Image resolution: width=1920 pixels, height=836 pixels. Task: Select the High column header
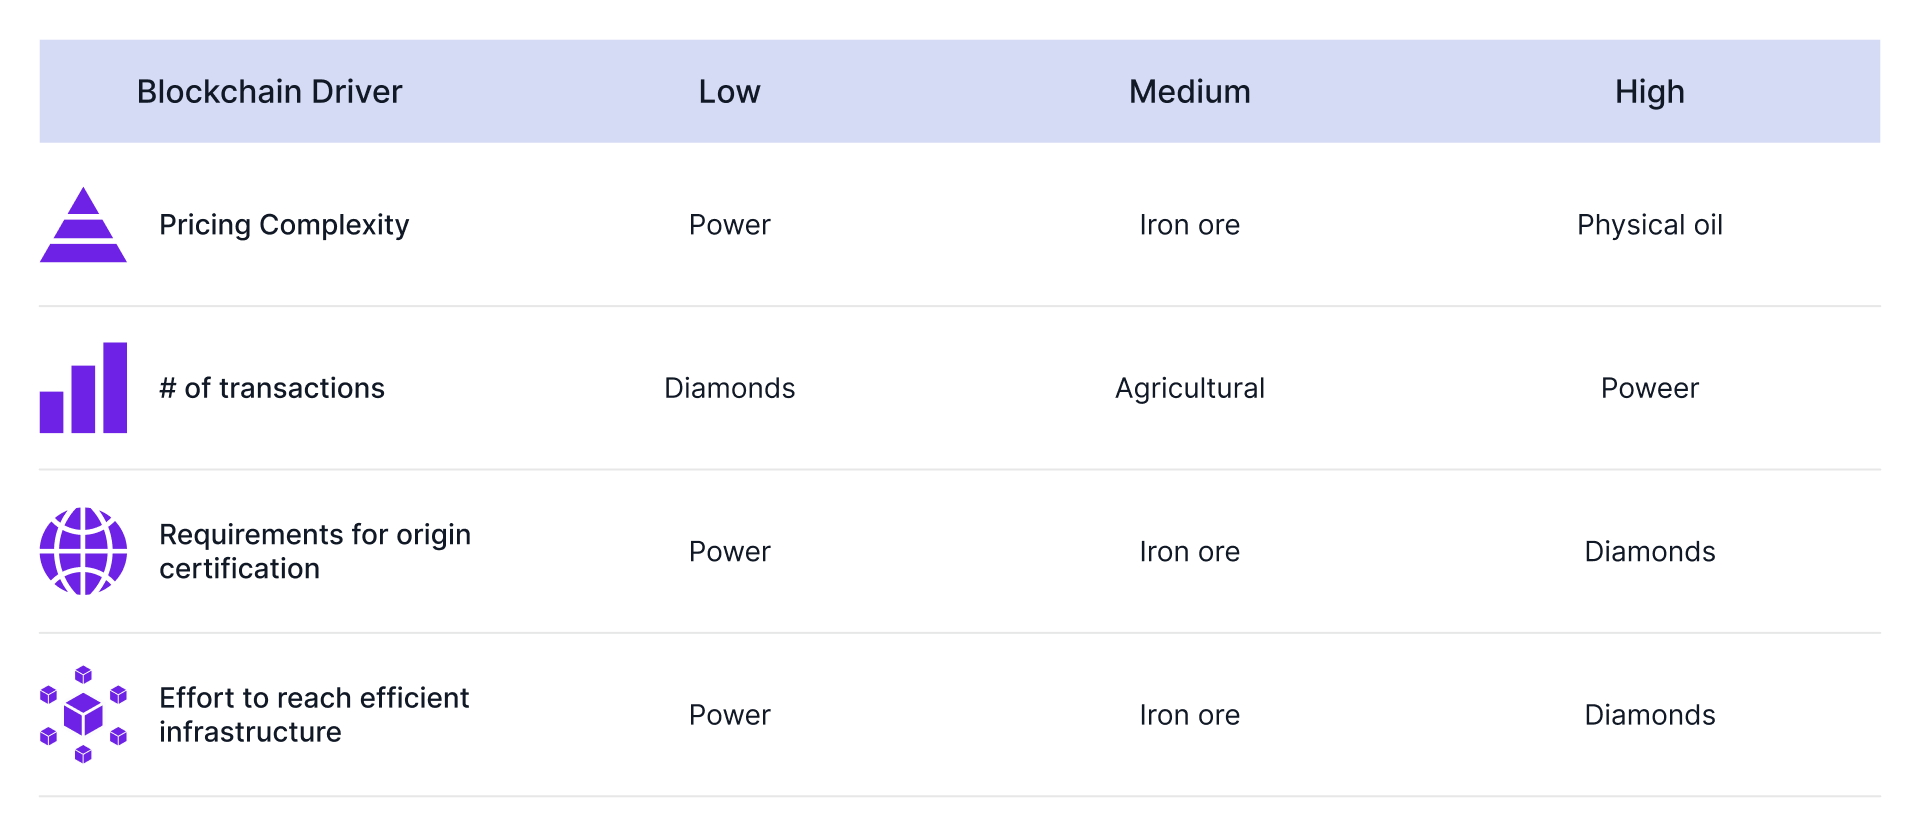click(x=1650, y=92)
